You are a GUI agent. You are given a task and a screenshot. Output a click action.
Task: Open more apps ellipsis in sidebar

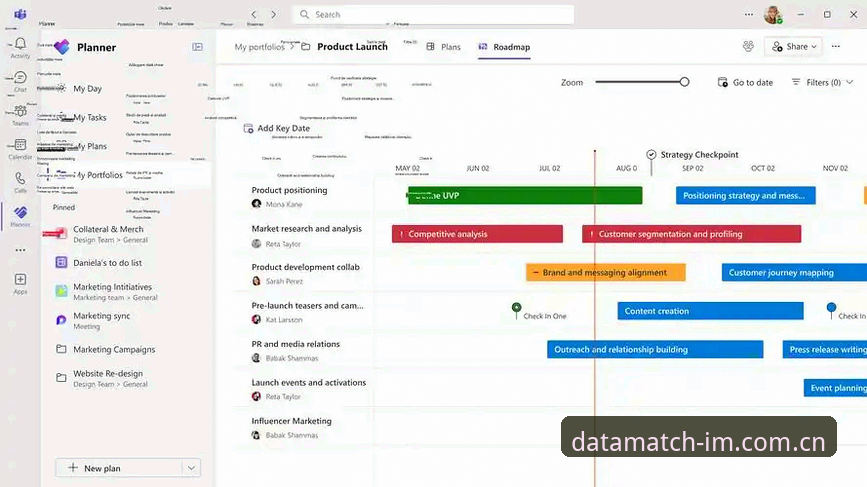click(20, 250)
